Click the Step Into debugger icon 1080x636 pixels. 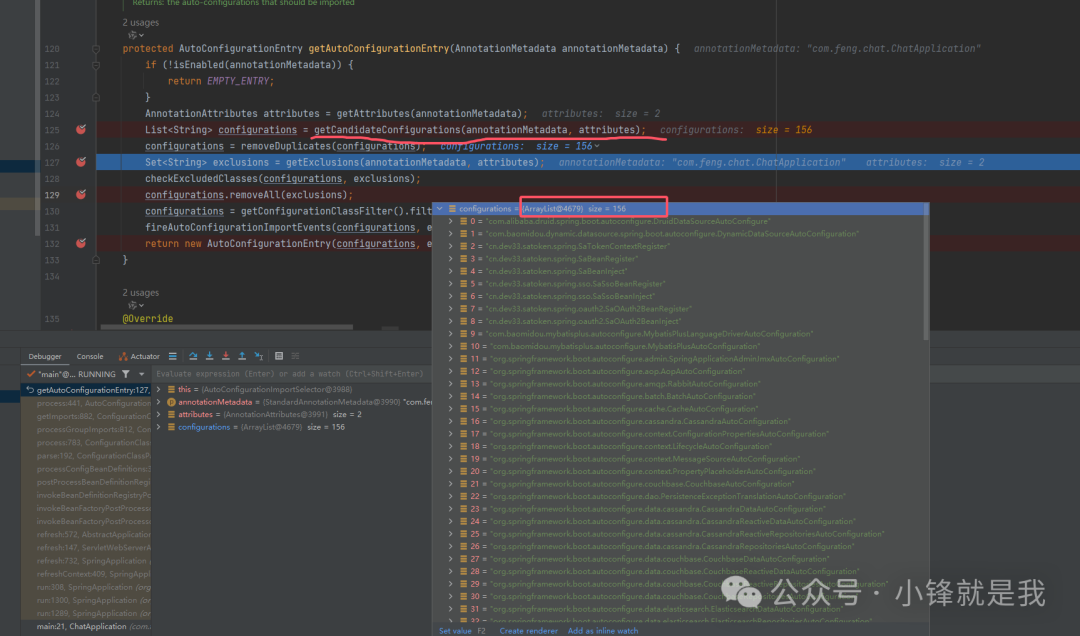tap(209, 356)
